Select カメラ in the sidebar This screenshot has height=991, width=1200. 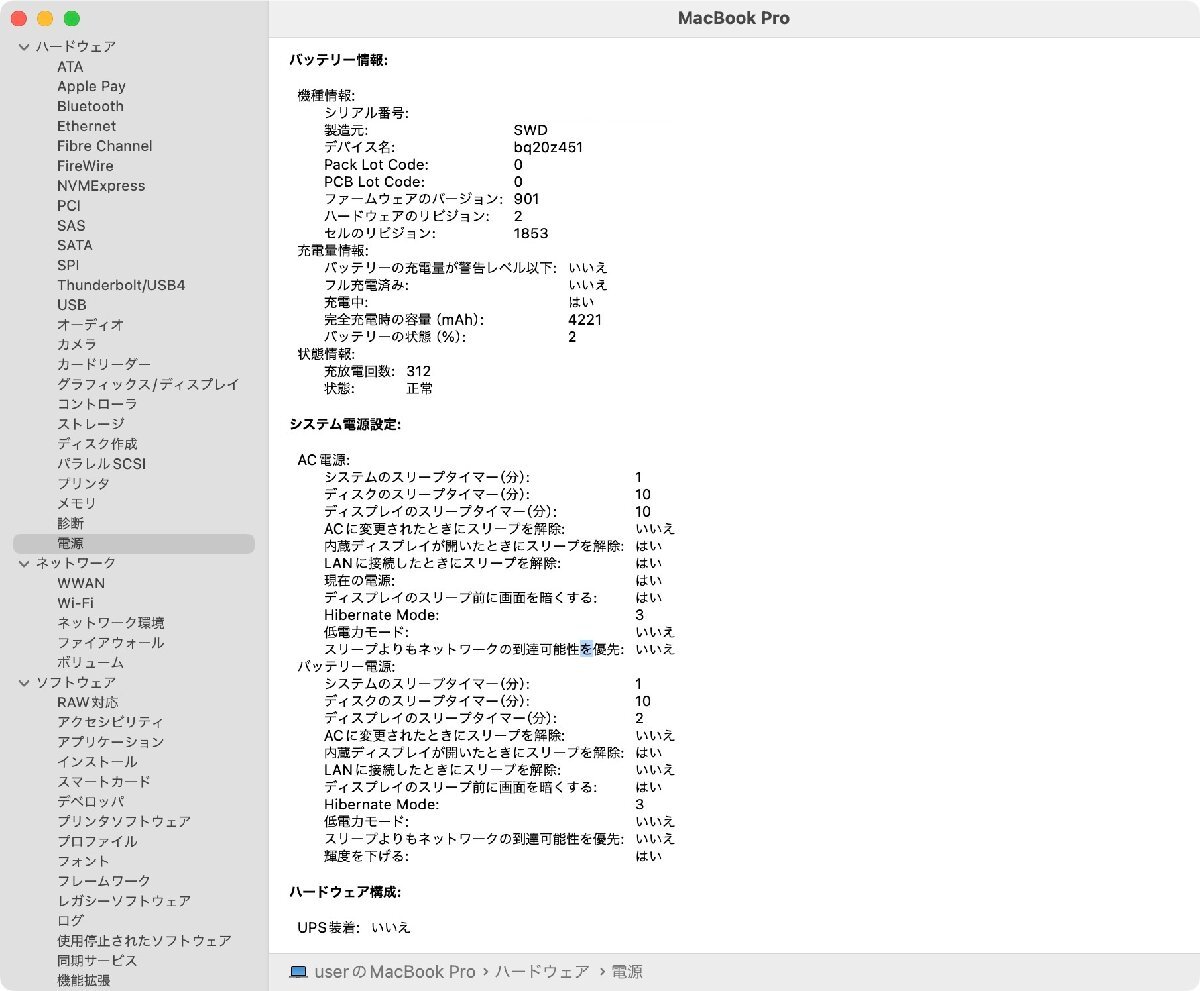click(77, 344)
